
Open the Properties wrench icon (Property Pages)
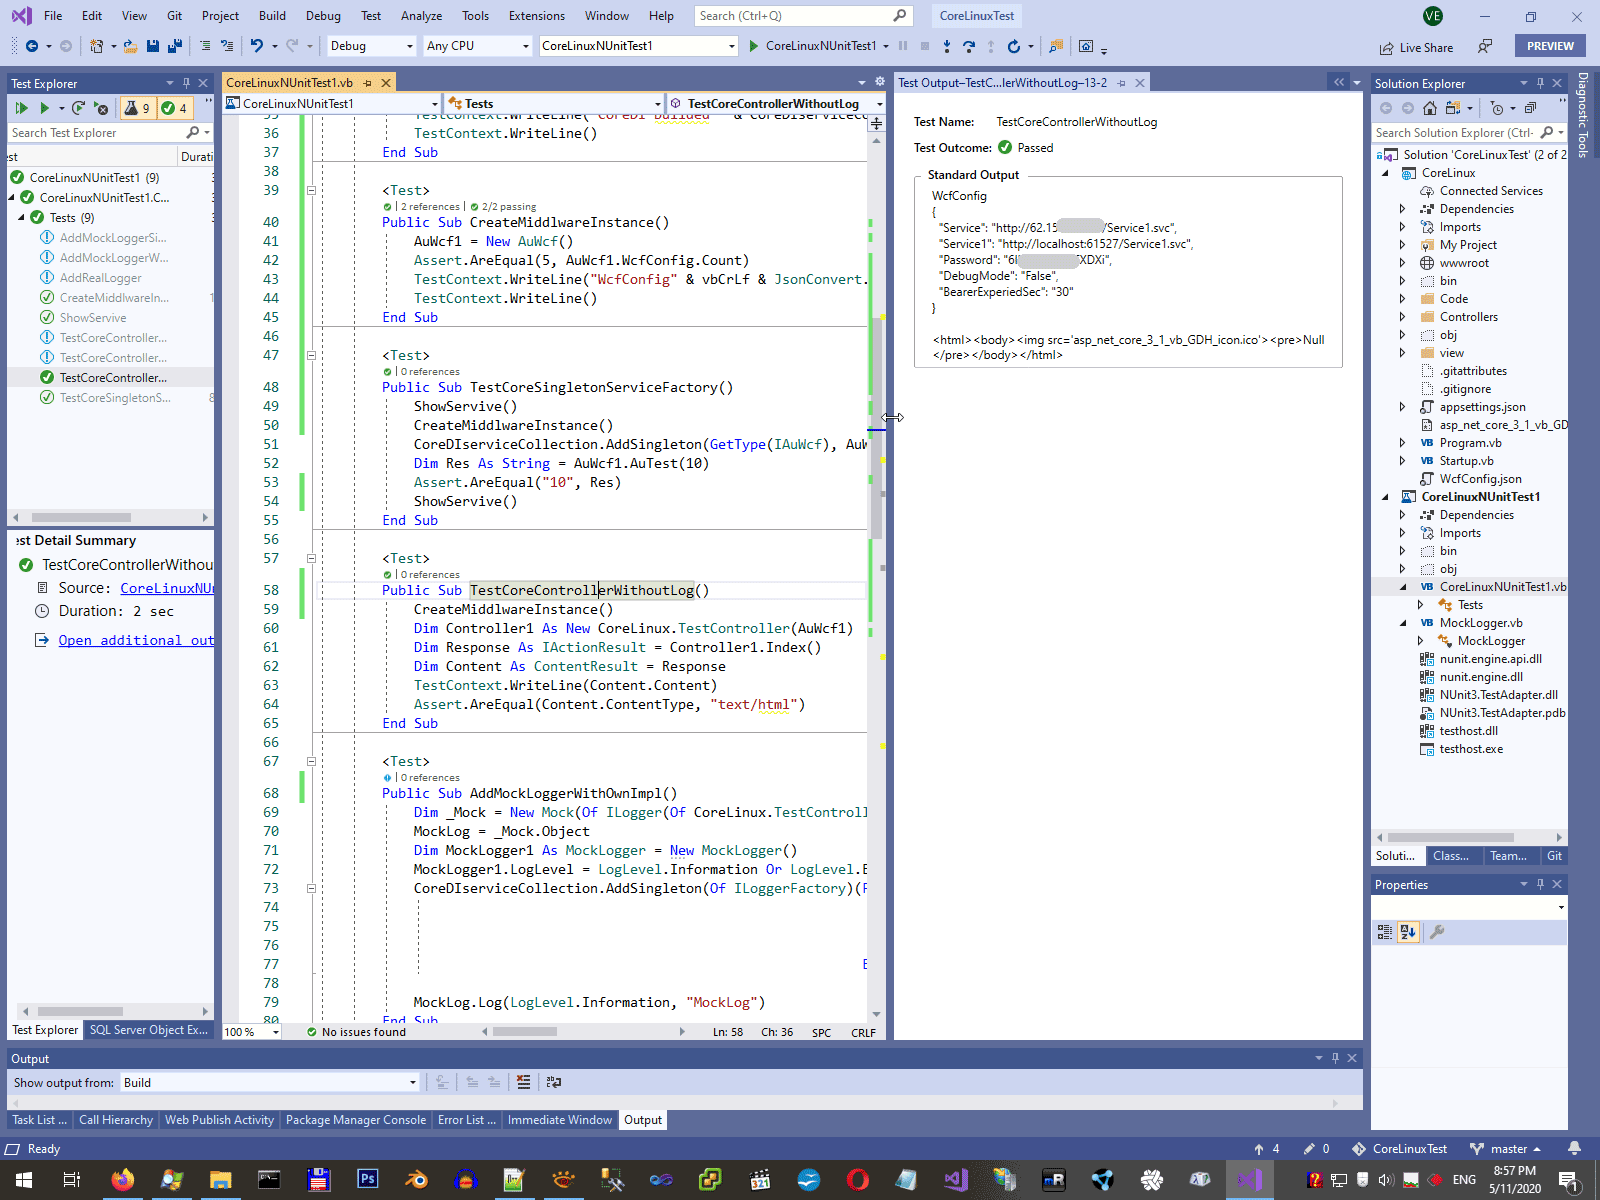1437,932
